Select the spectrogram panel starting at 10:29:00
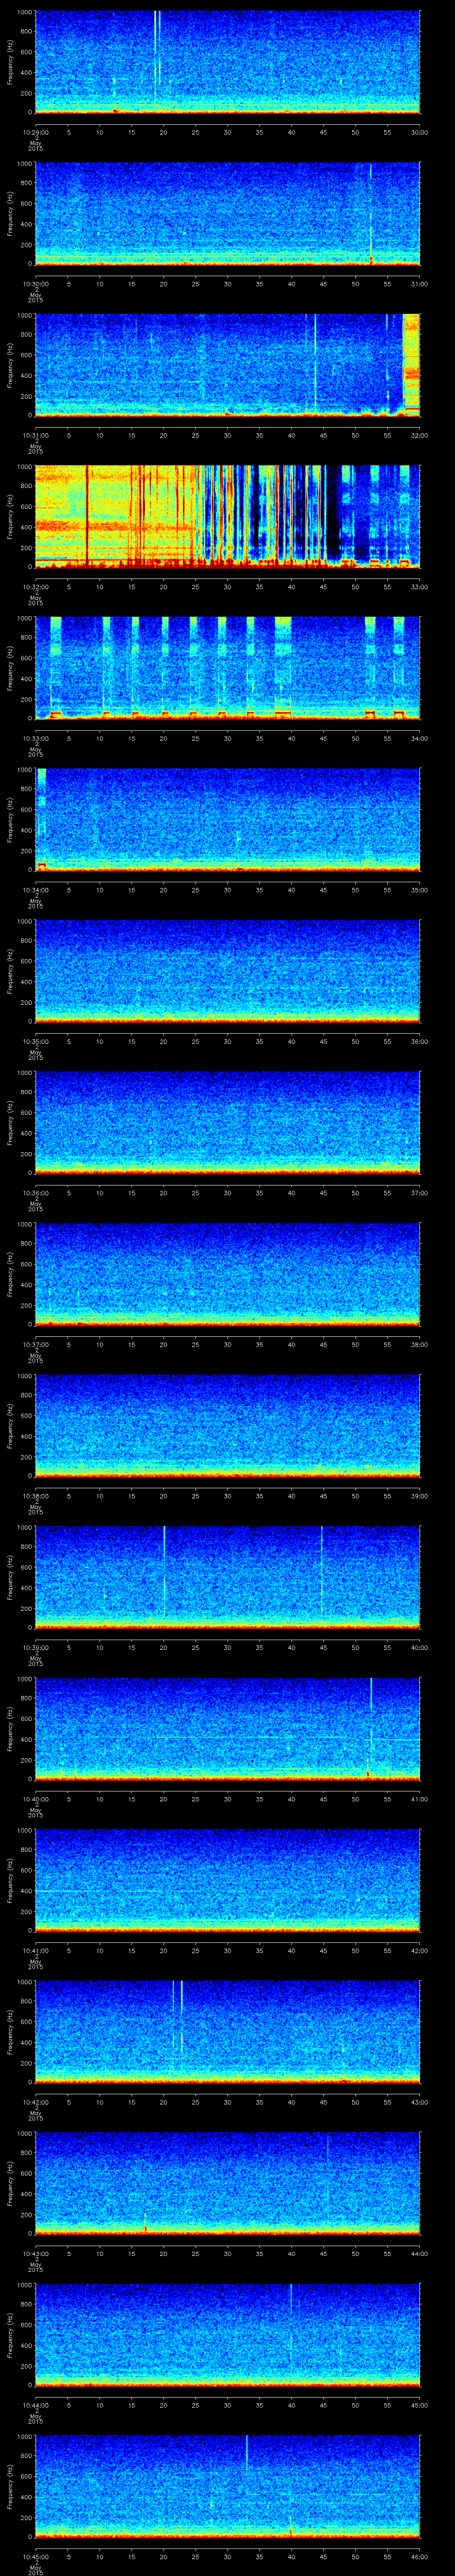 point(227,62)
